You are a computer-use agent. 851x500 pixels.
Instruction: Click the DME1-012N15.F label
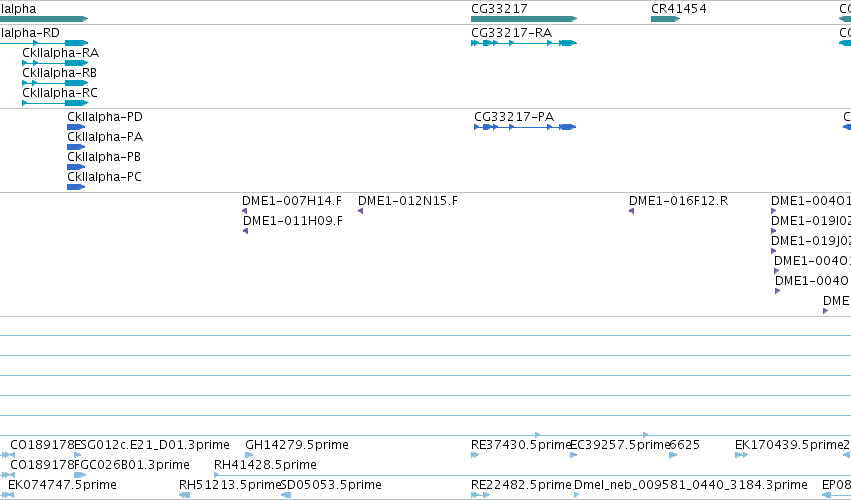[x=408, y=201]
